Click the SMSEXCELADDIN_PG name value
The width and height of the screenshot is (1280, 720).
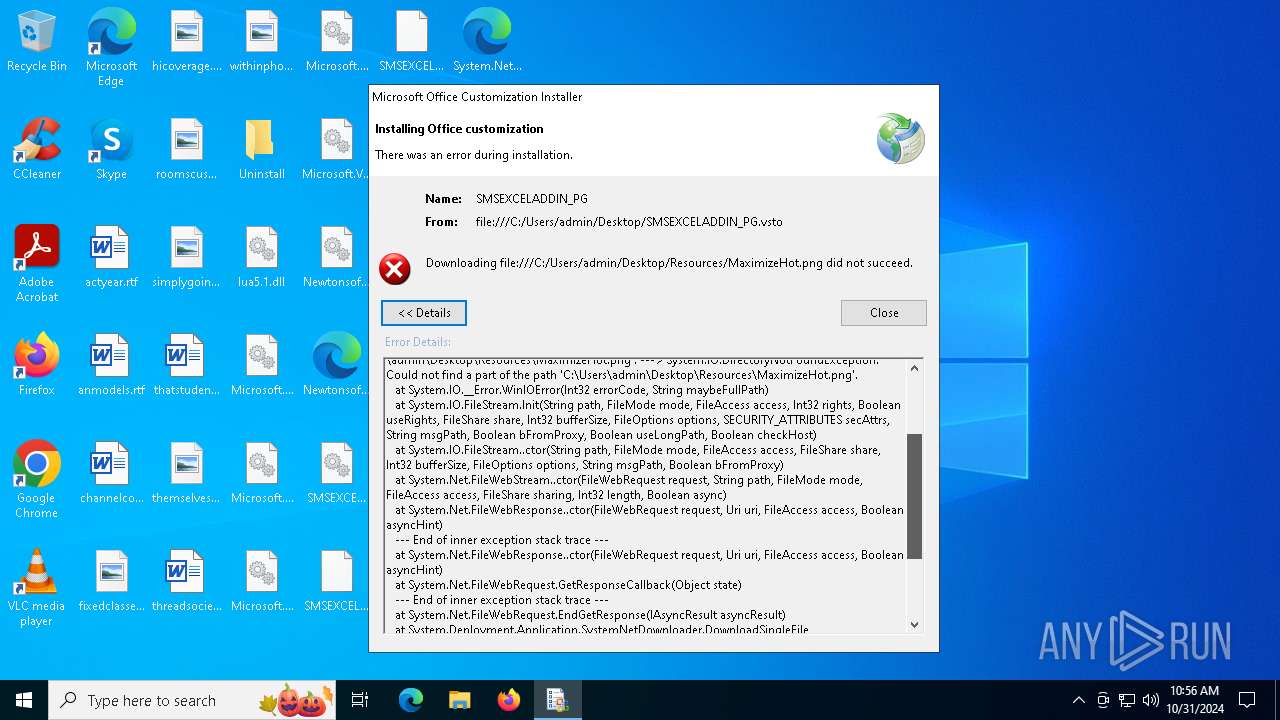click(x=532, y=199)
